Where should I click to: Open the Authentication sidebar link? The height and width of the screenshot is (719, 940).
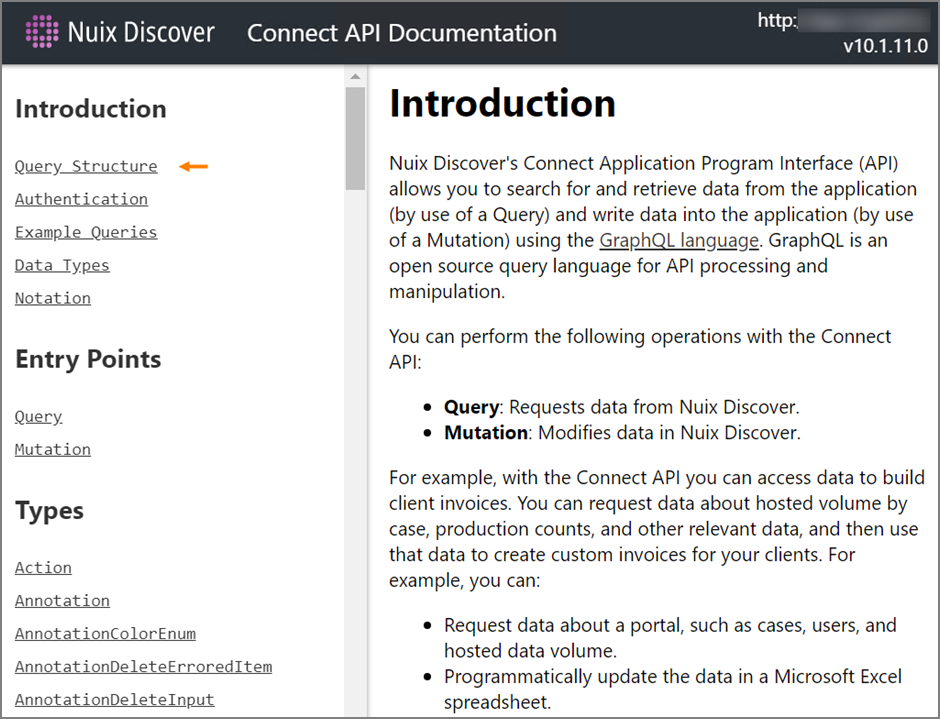(81, 199)
